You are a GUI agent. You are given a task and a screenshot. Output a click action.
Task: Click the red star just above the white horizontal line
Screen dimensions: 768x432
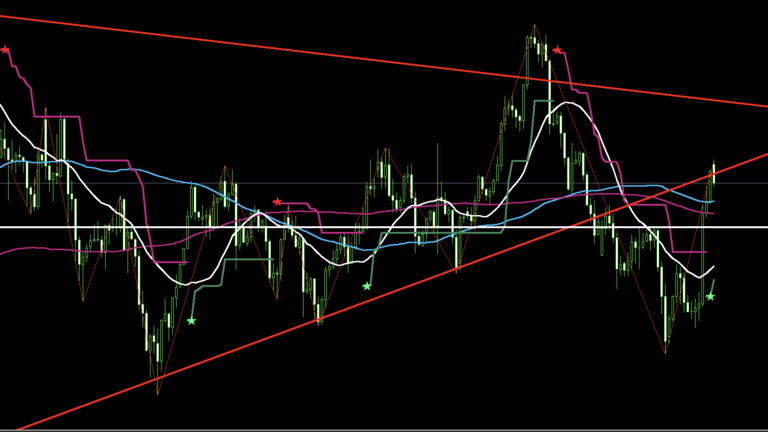277,202
